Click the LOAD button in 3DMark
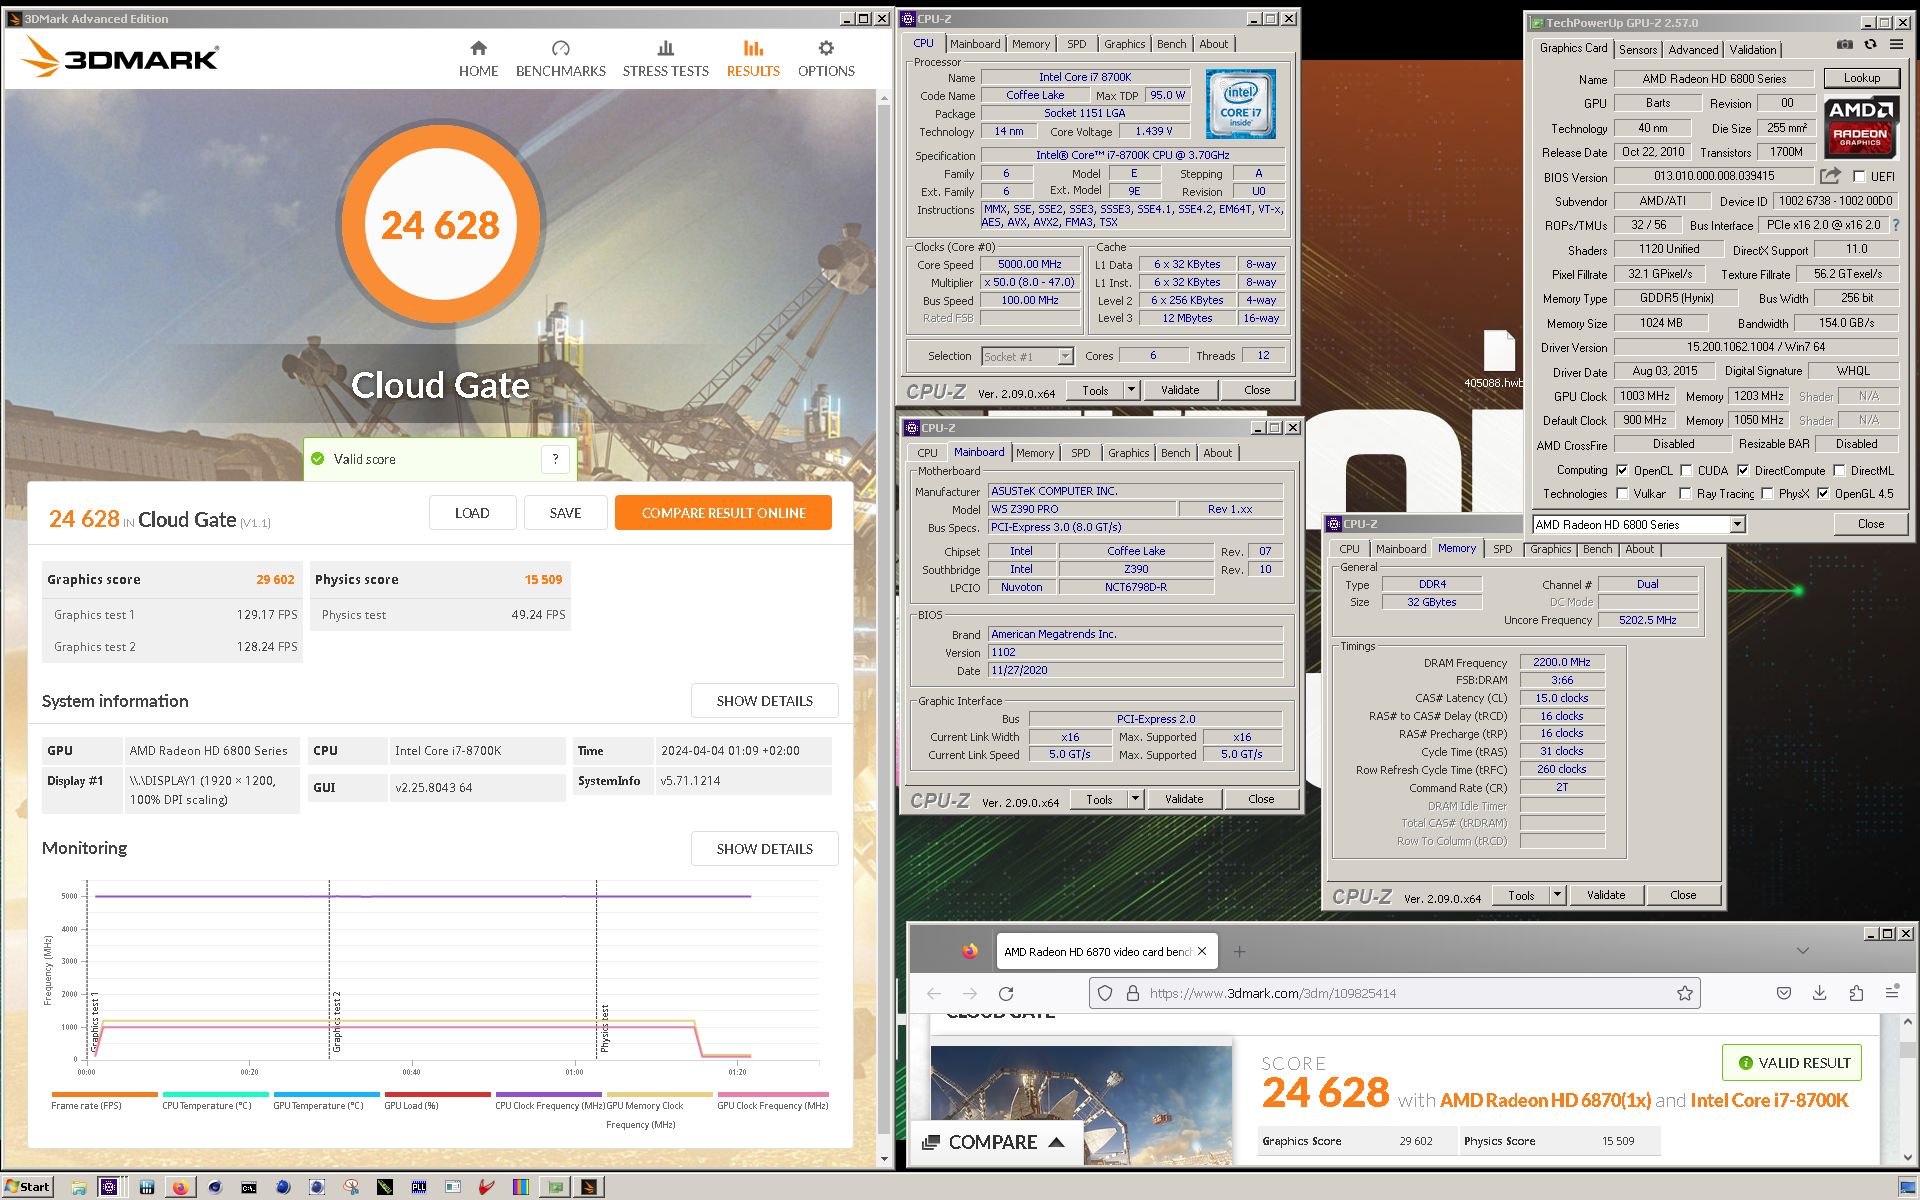The image size is (1920, 1200). [x=472, y=513]
